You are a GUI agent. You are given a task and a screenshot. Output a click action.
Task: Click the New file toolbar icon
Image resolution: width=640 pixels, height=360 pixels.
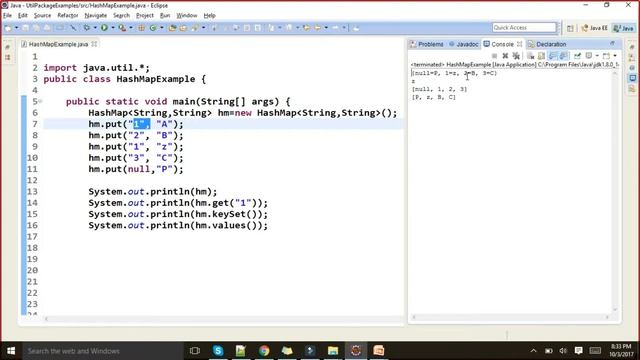point(8,28)
